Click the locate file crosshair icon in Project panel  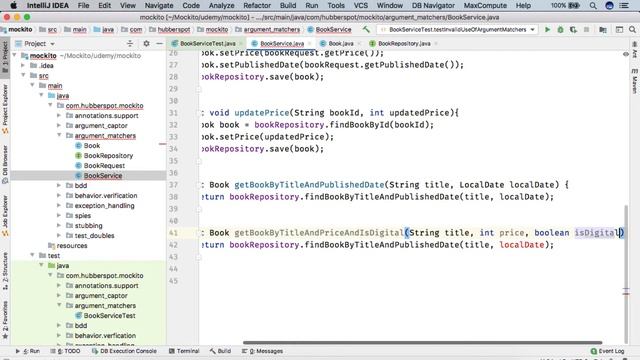(x=130, y=43)
